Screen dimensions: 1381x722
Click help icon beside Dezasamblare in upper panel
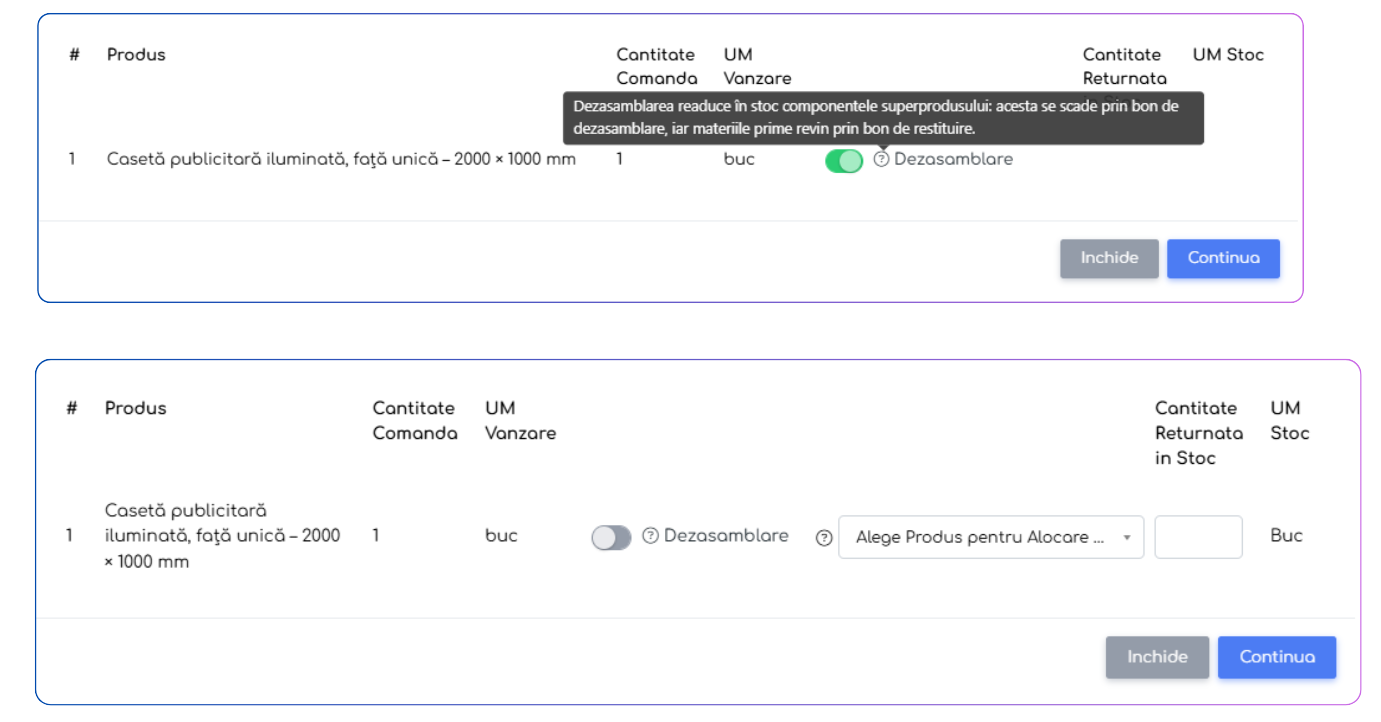pyautogui.click(x=881, y=159)
